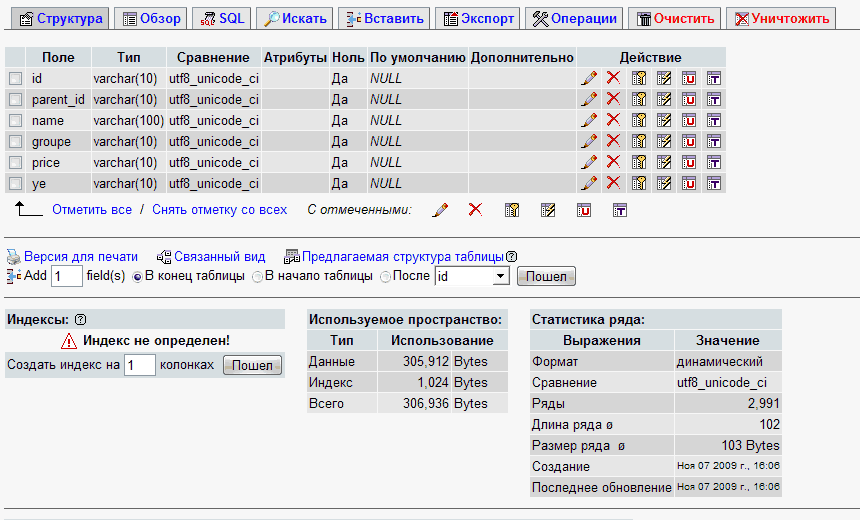
Task: Set primary key icon on the name row
Action: pos(639,120)
